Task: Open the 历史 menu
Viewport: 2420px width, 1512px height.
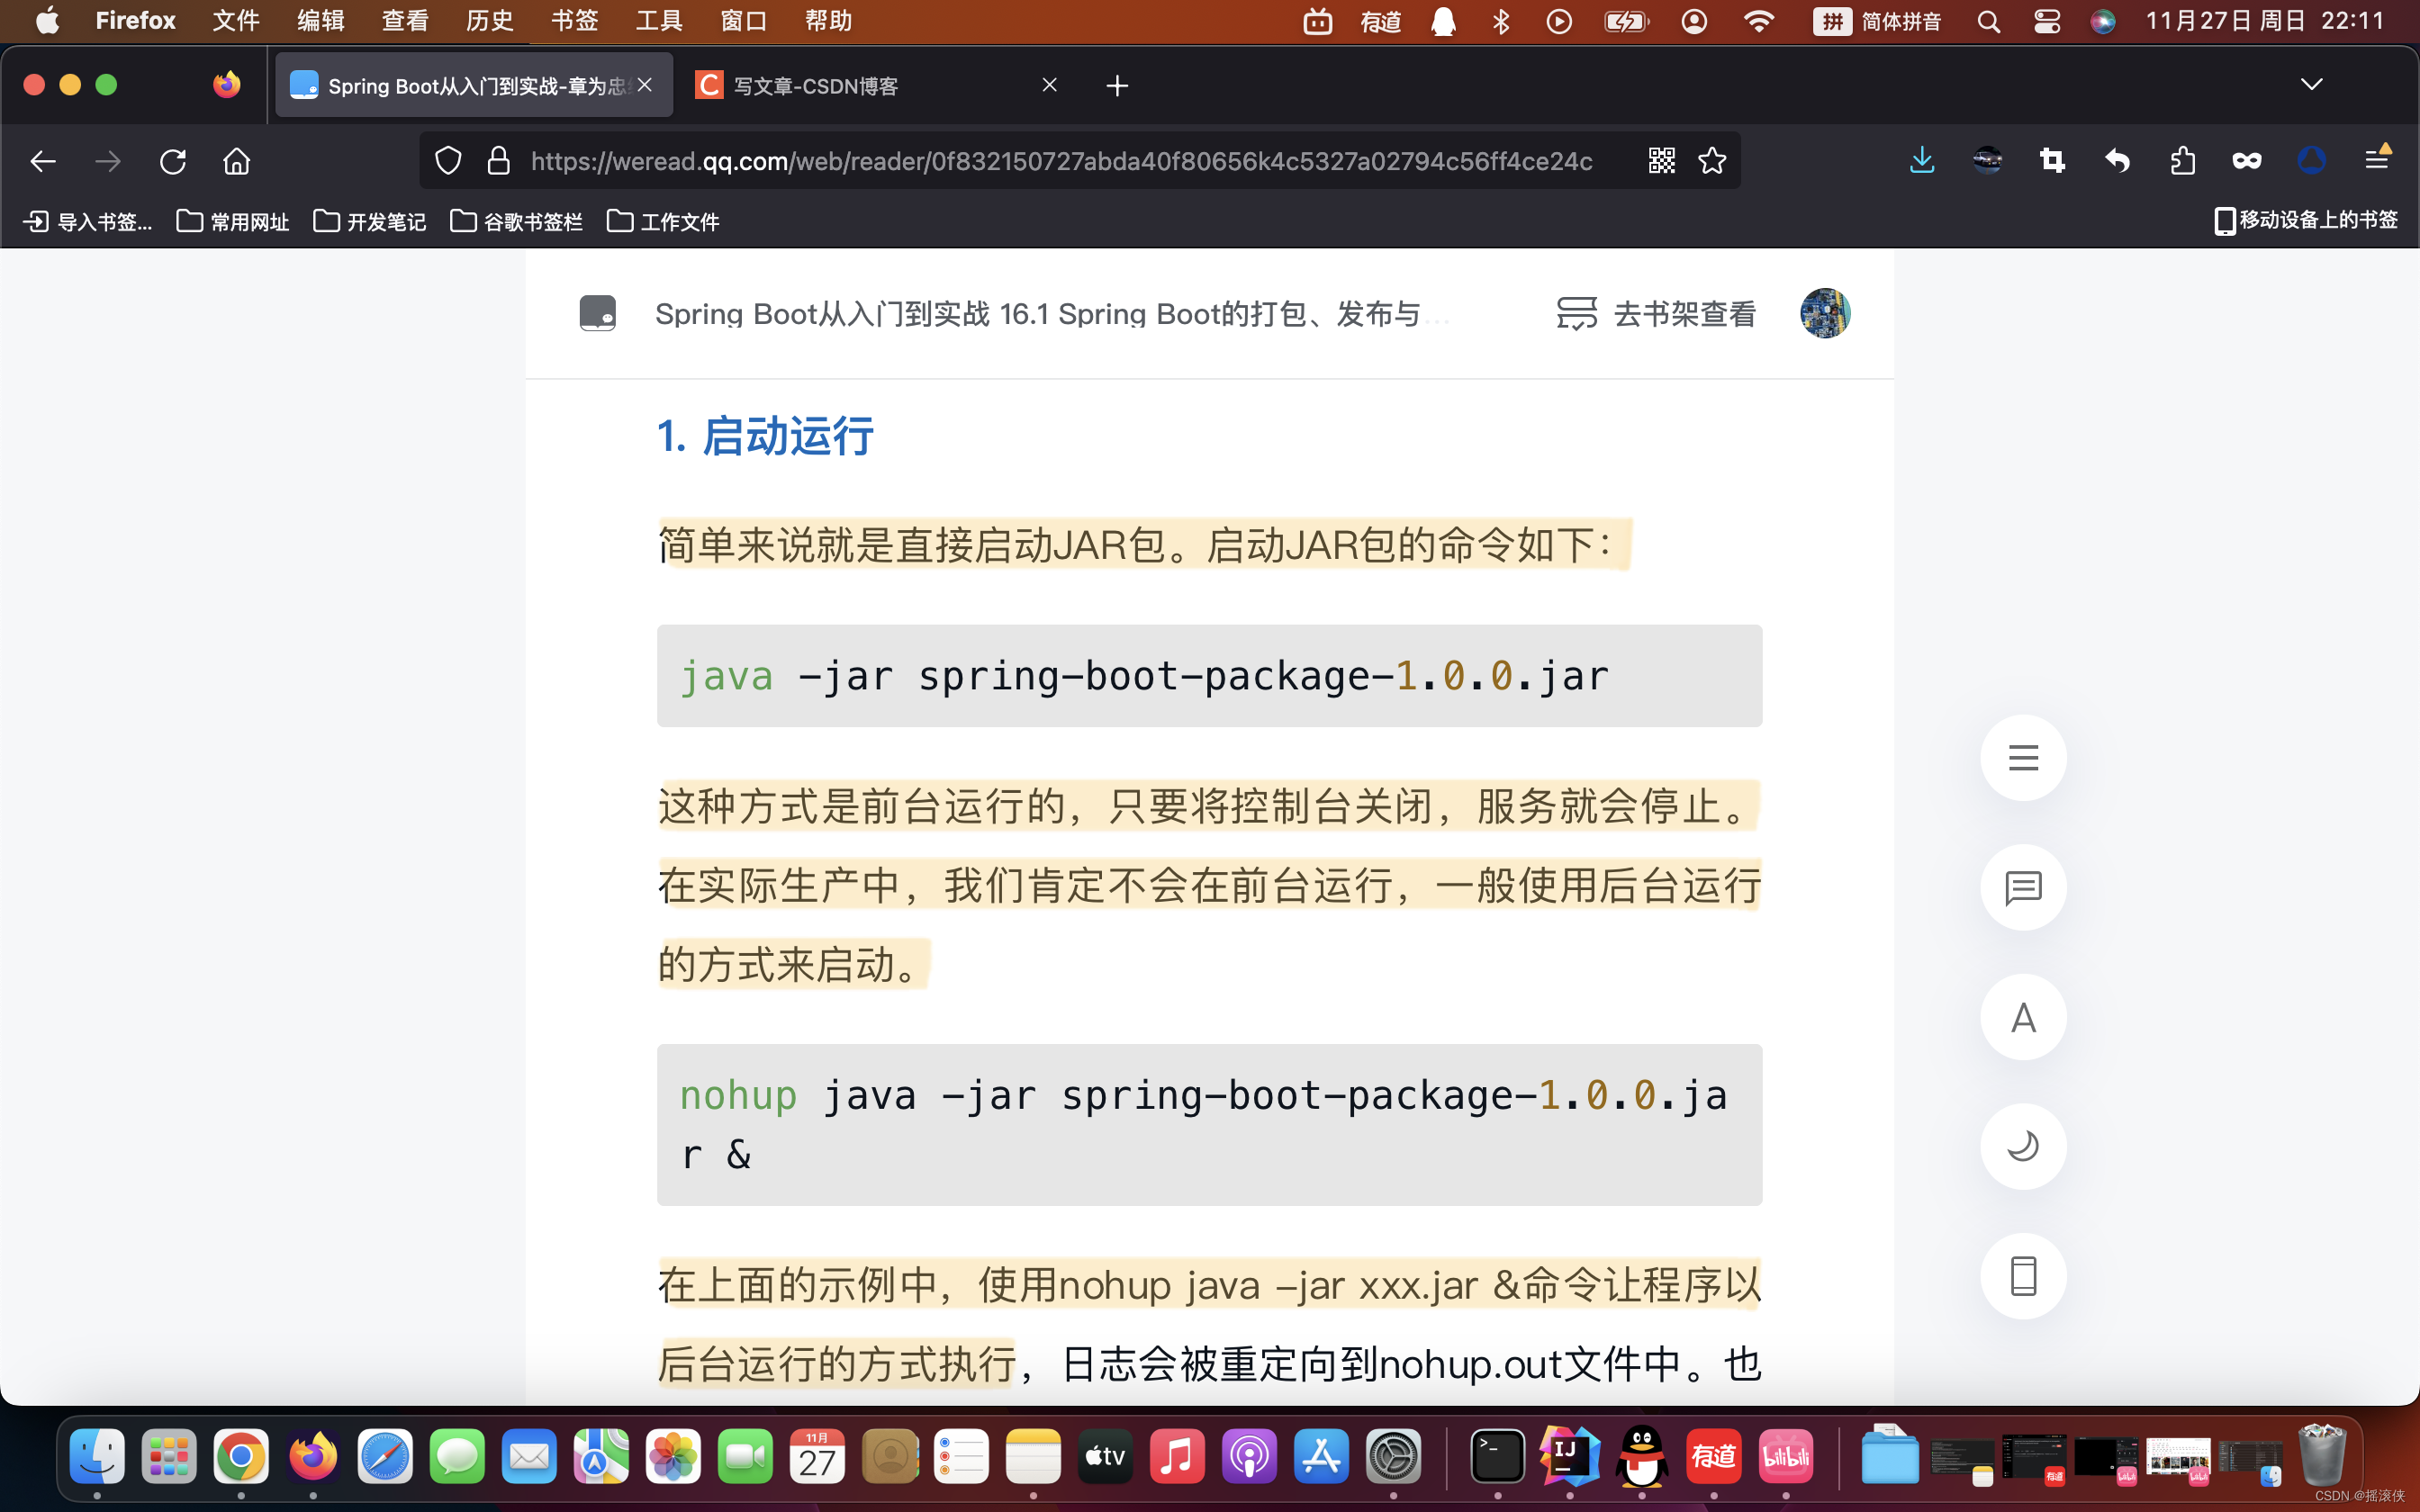Action: [490, 21]
